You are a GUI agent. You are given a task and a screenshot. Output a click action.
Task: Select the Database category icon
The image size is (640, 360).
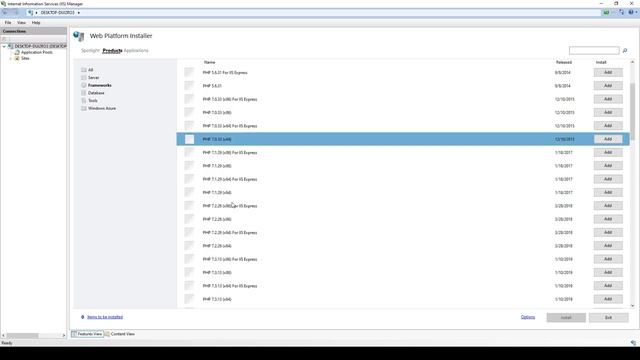click(84, 93)
